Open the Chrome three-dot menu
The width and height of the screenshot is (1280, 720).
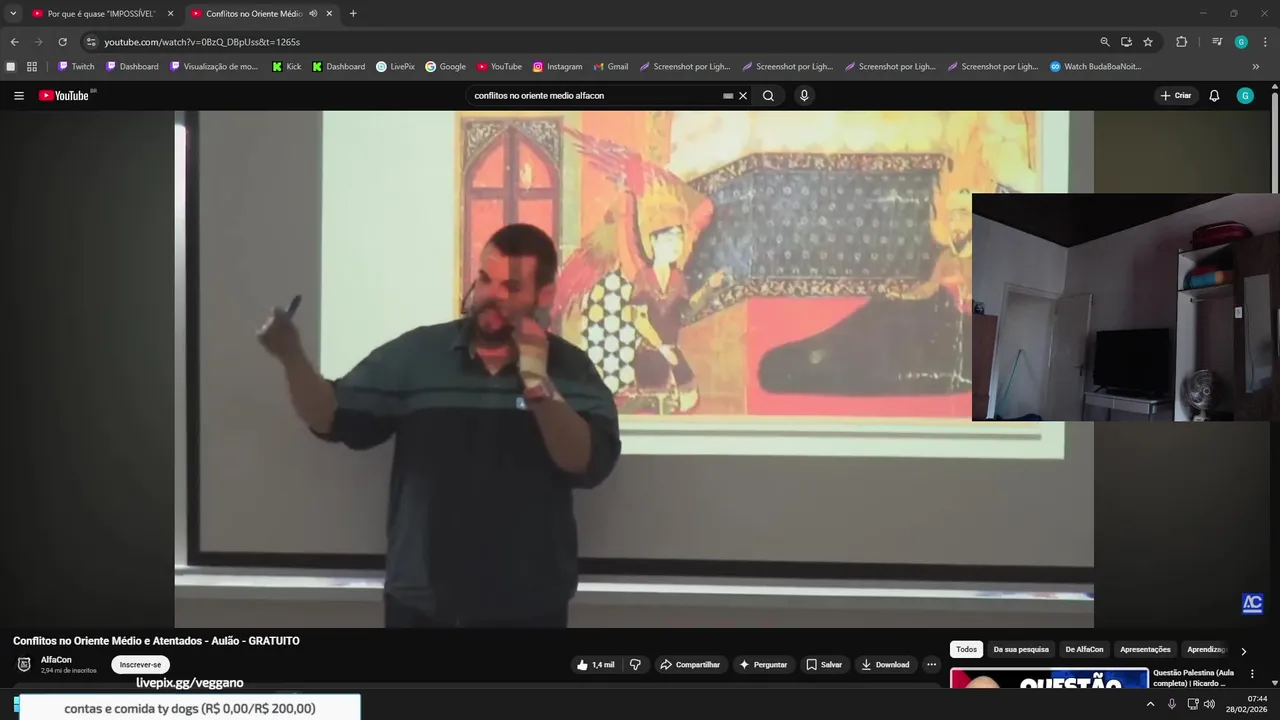coord(1265,42)
